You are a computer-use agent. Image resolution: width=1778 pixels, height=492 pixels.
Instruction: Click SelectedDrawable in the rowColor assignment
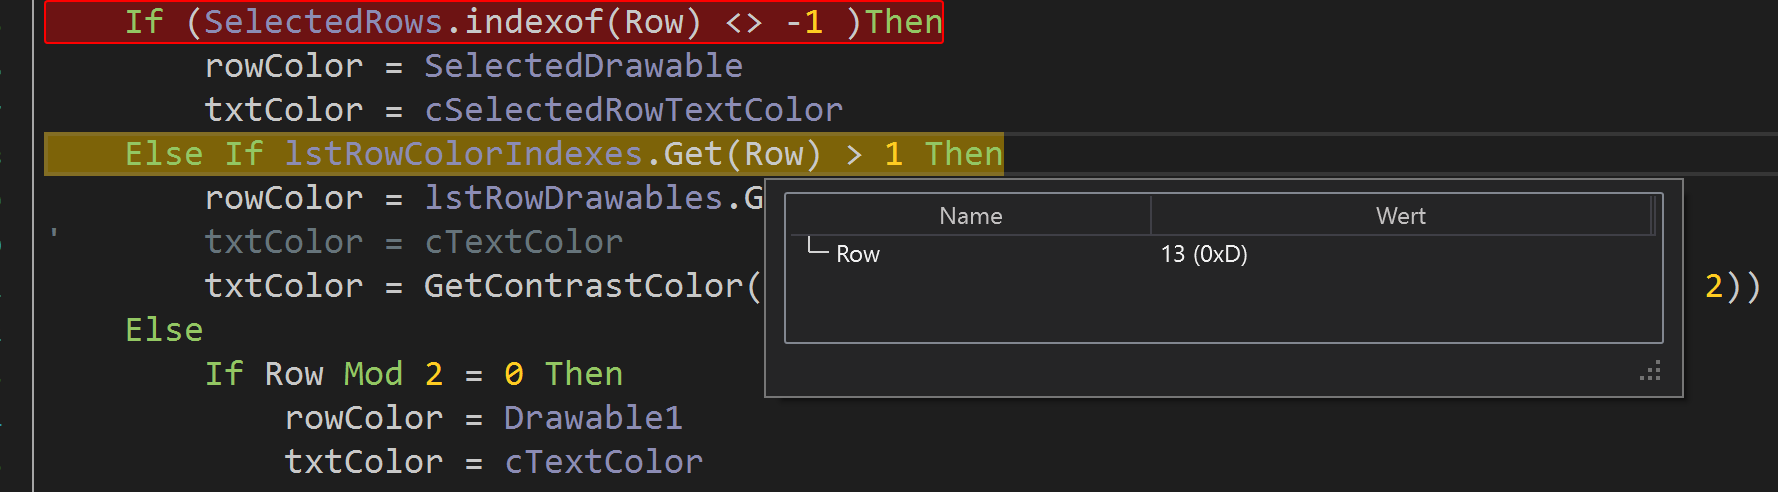click(583, 66)
